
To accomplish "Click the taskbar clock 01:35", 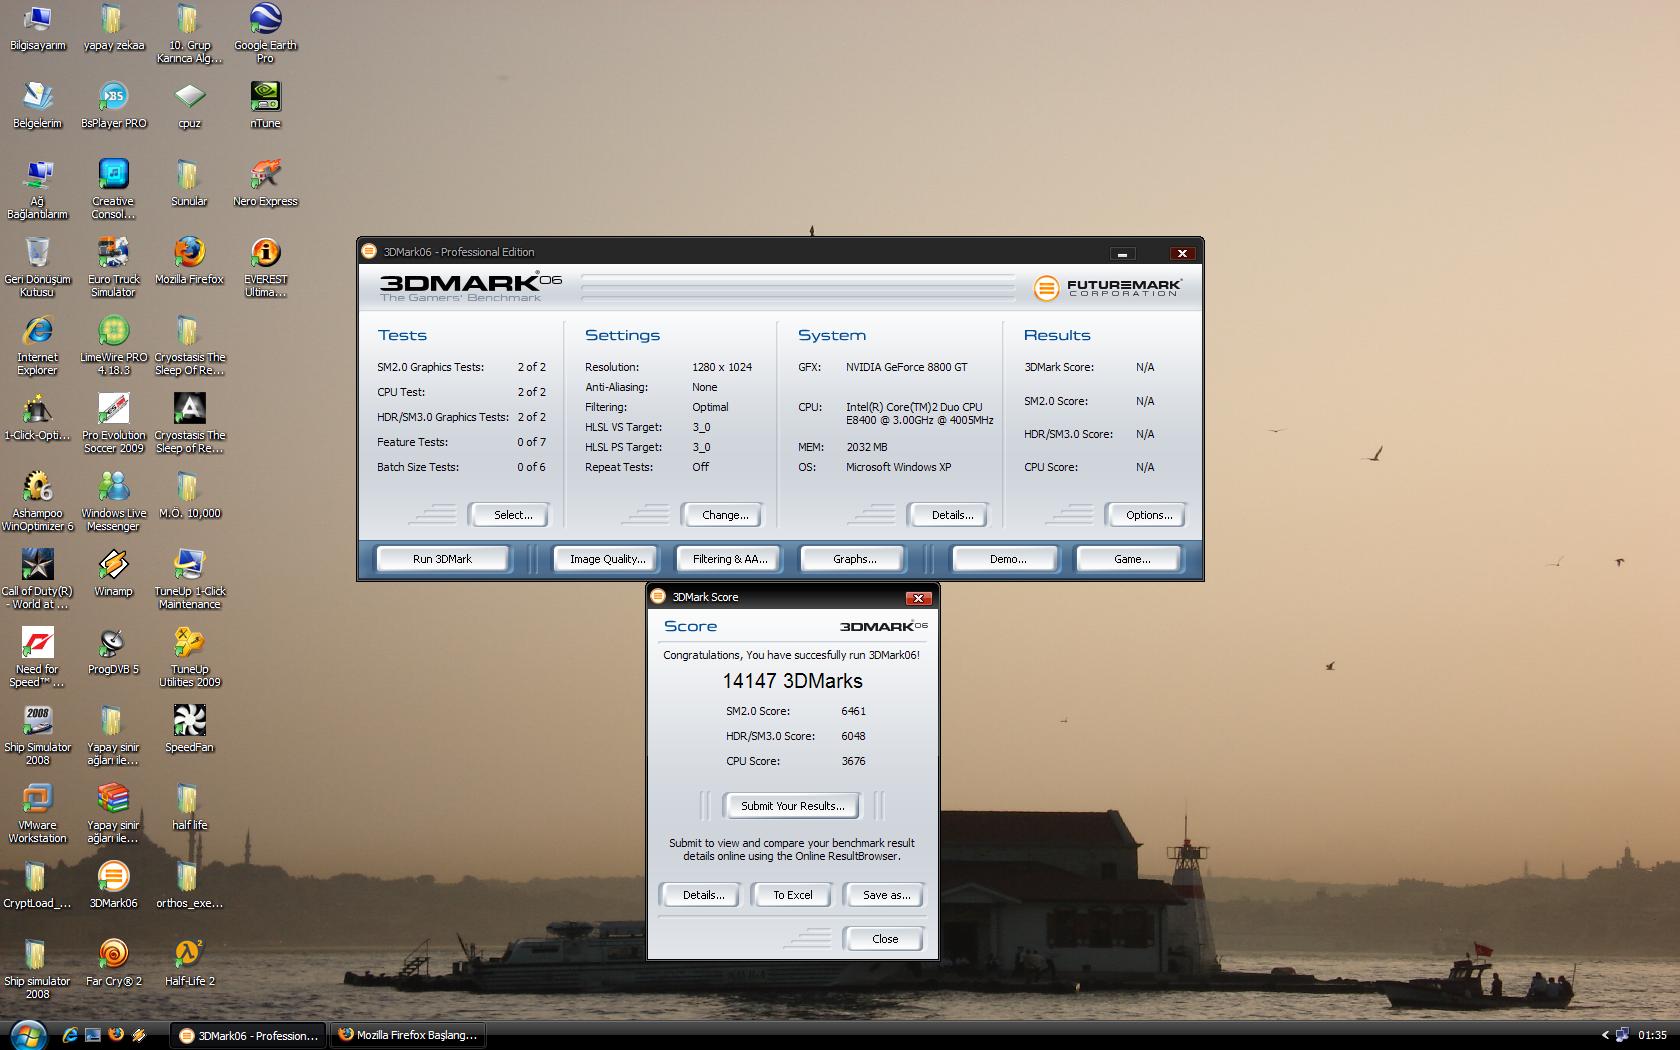I will point(1652,1035).
